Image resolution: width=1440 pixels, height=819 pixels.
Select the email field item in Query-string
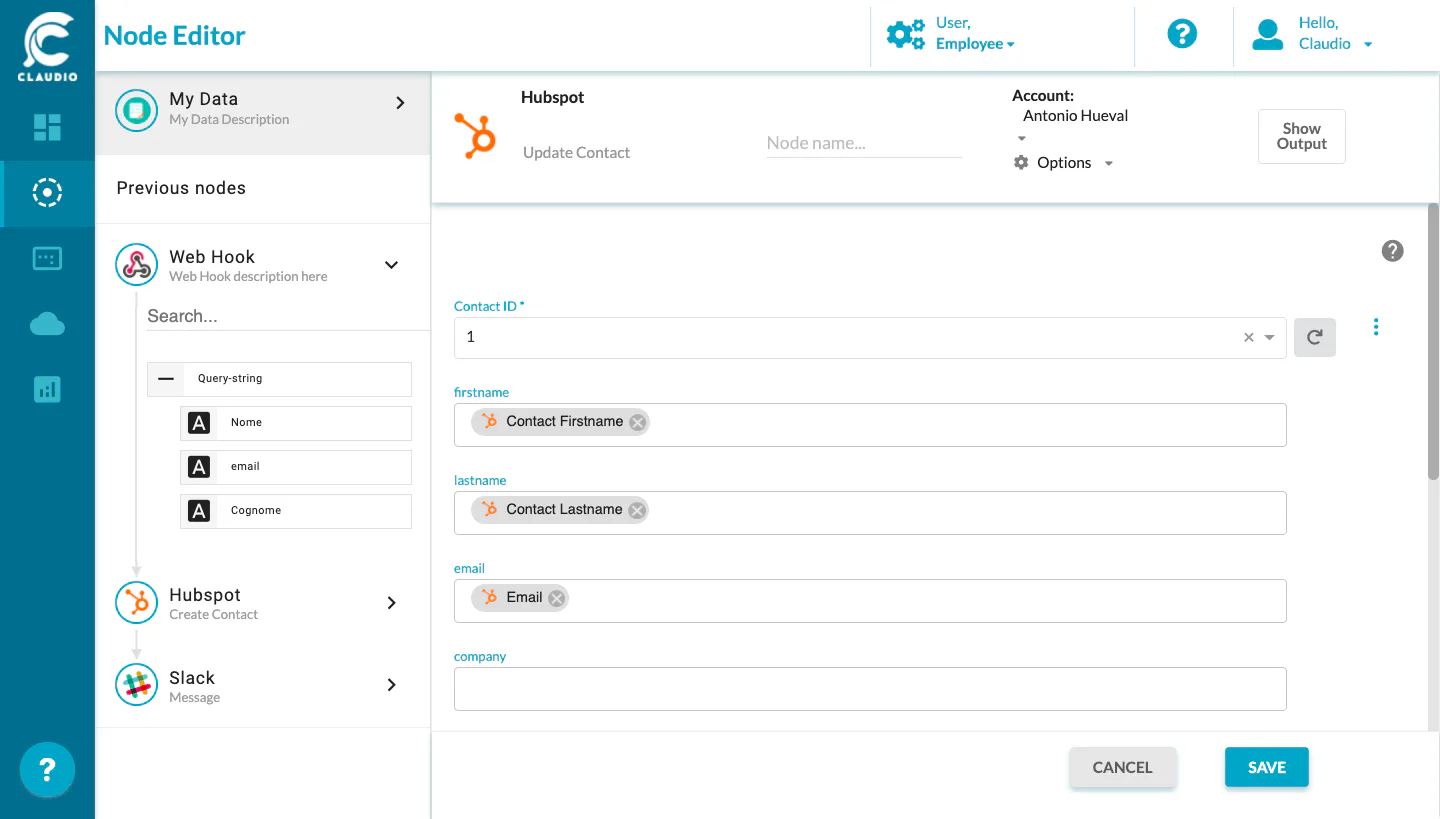pyautogui.click(x=296, y=467)
